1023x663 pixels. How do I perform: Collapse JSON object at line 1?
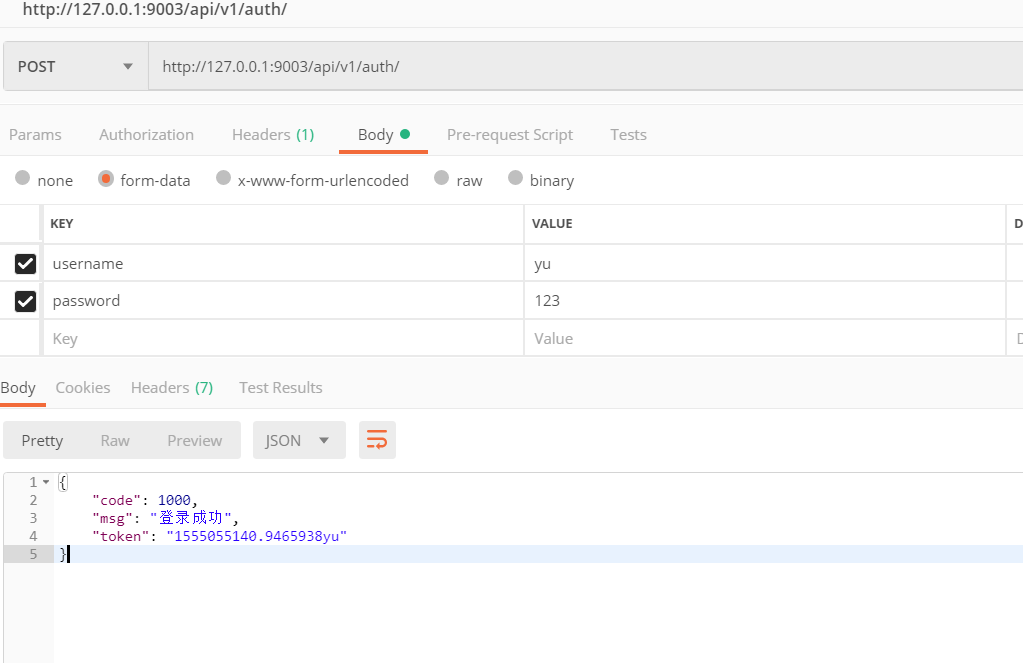46,482
